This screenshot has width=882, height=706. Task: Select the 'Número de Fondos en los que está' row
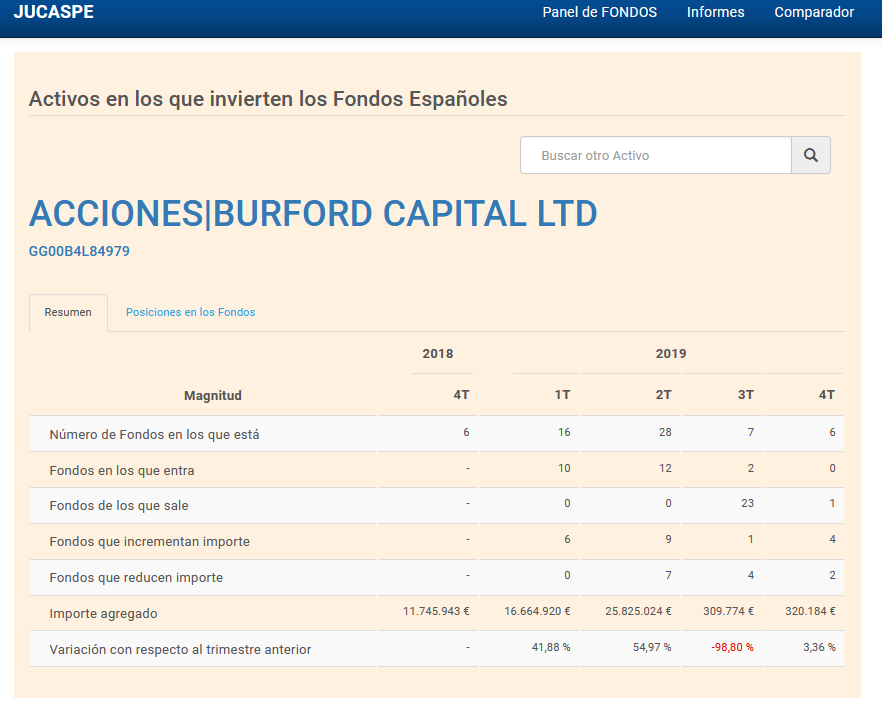[x=154, y=434]
